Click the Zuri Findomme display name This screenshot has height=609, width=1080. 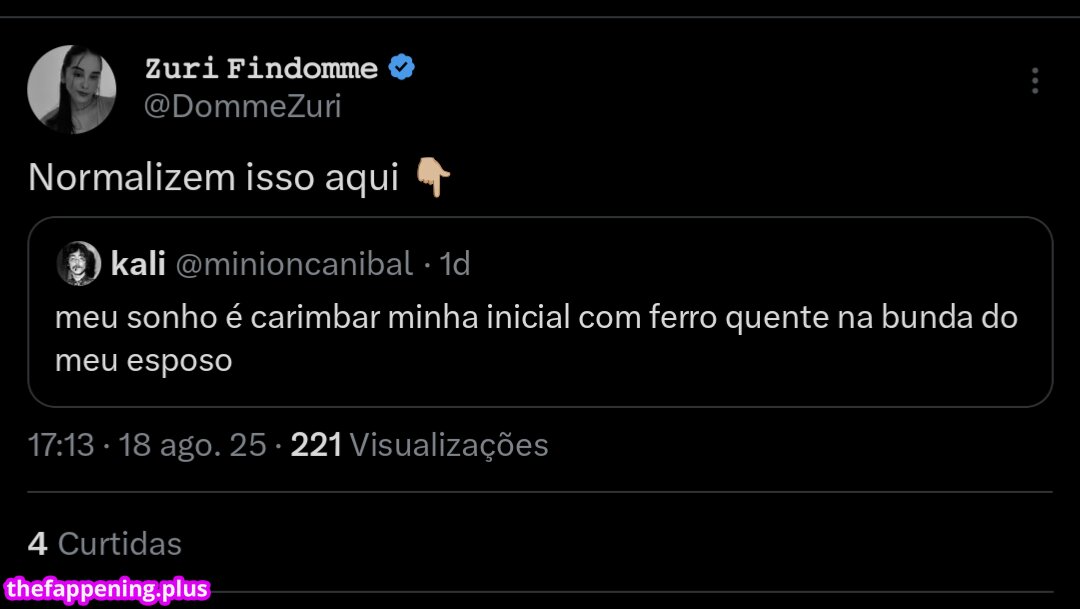click(x=261, y=69)
